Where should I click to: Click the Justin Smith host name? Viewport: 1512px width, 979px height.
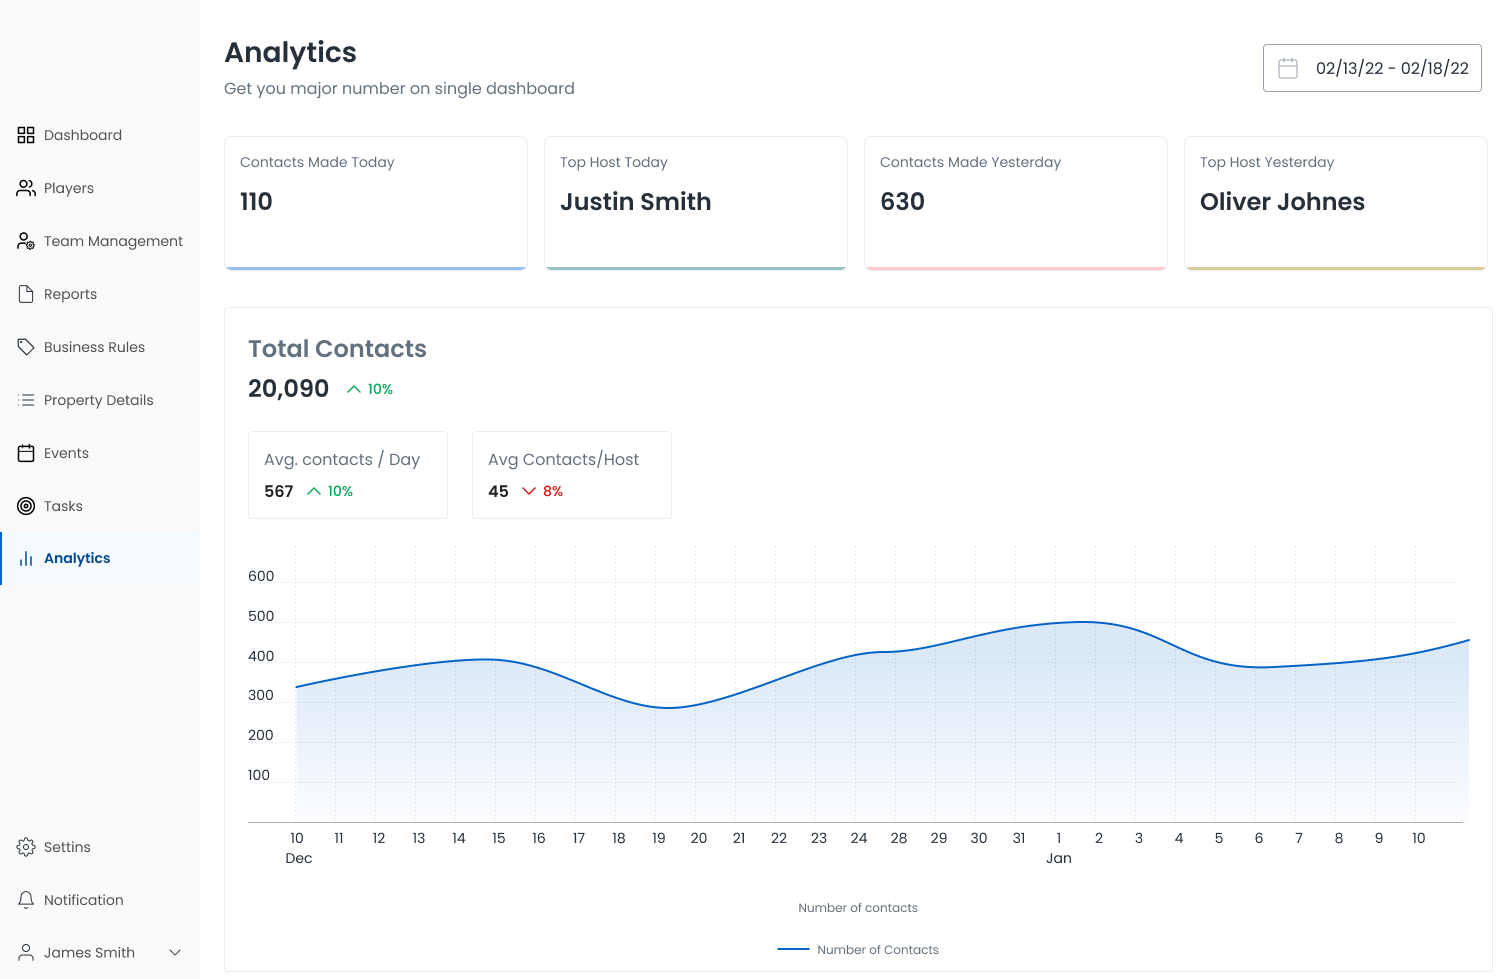click(x=635, y=202)
